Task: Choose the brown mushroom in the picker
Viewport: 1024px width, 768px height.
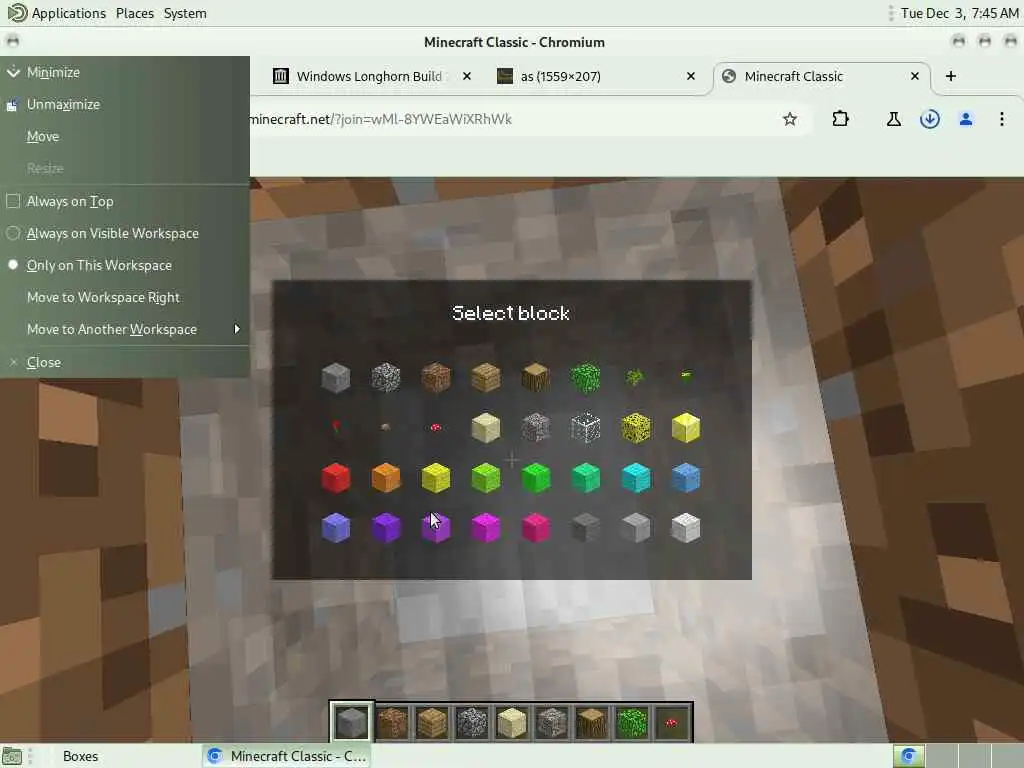Action: [385, 427]
